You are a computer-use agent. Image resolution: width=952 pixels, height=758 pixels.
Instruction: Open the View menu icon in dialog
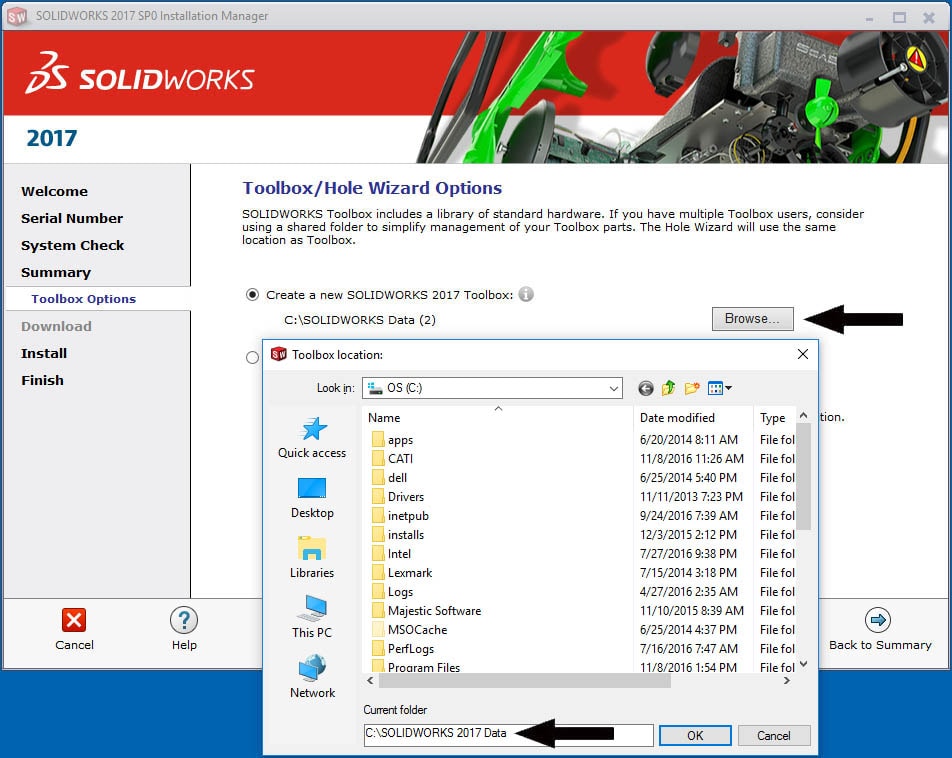(719, 388)
